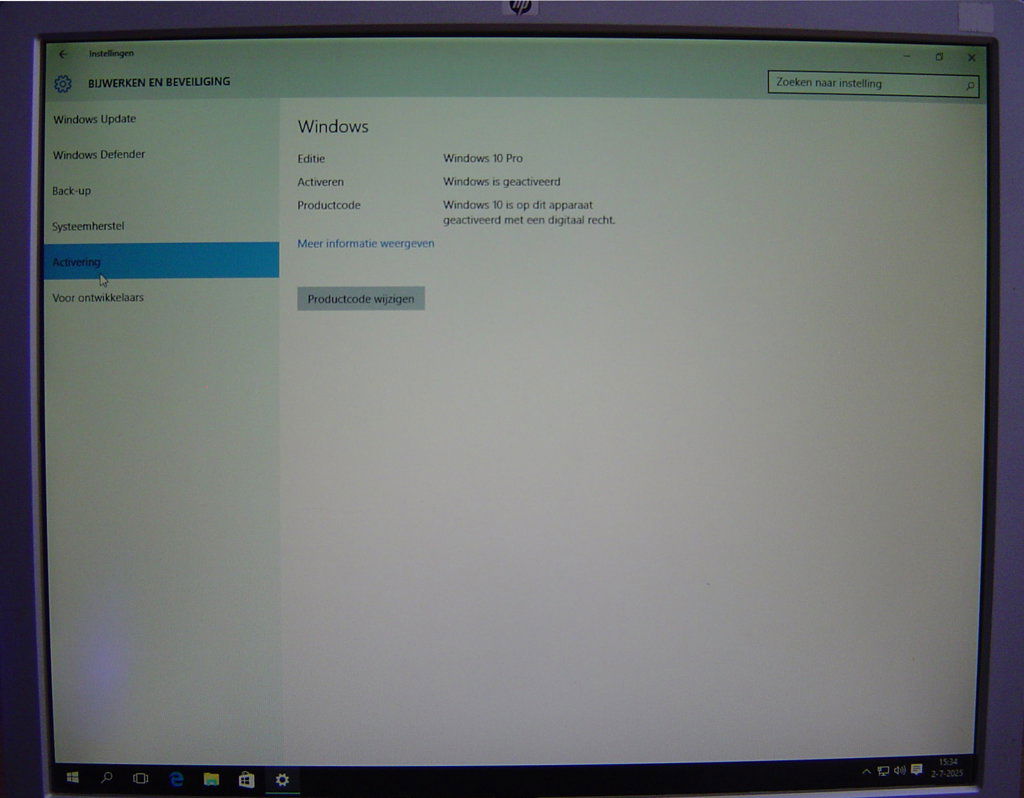Click the BIJWERKEN EN BEVEILIGING title
The width and height of the screenshot is (1024, 798).
[x=159, y=82]
